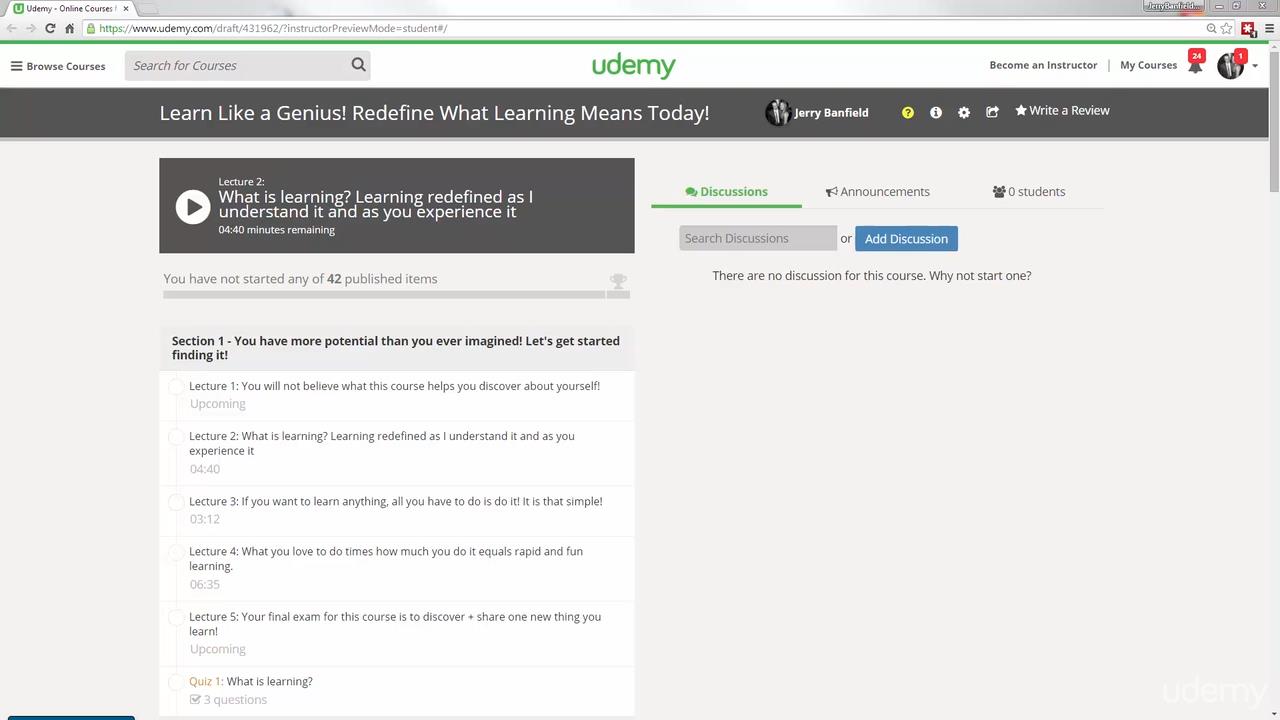Click the Add Discussion button

(x=906, y=238)
